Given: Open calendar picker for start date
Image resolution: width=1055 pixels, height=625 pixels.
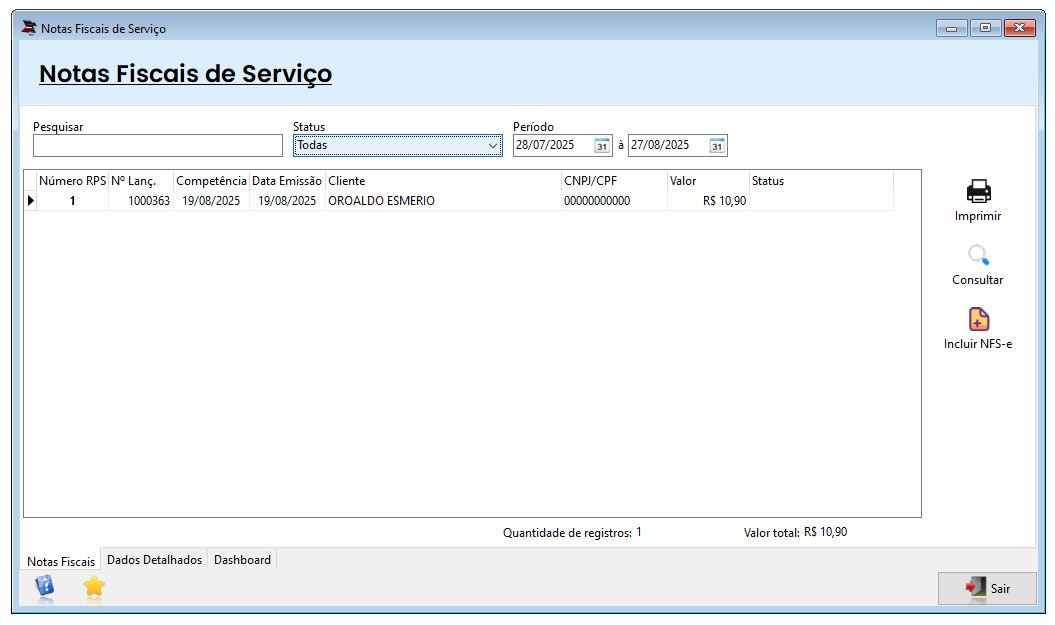Looking at the screenshot, I should 602,146.
